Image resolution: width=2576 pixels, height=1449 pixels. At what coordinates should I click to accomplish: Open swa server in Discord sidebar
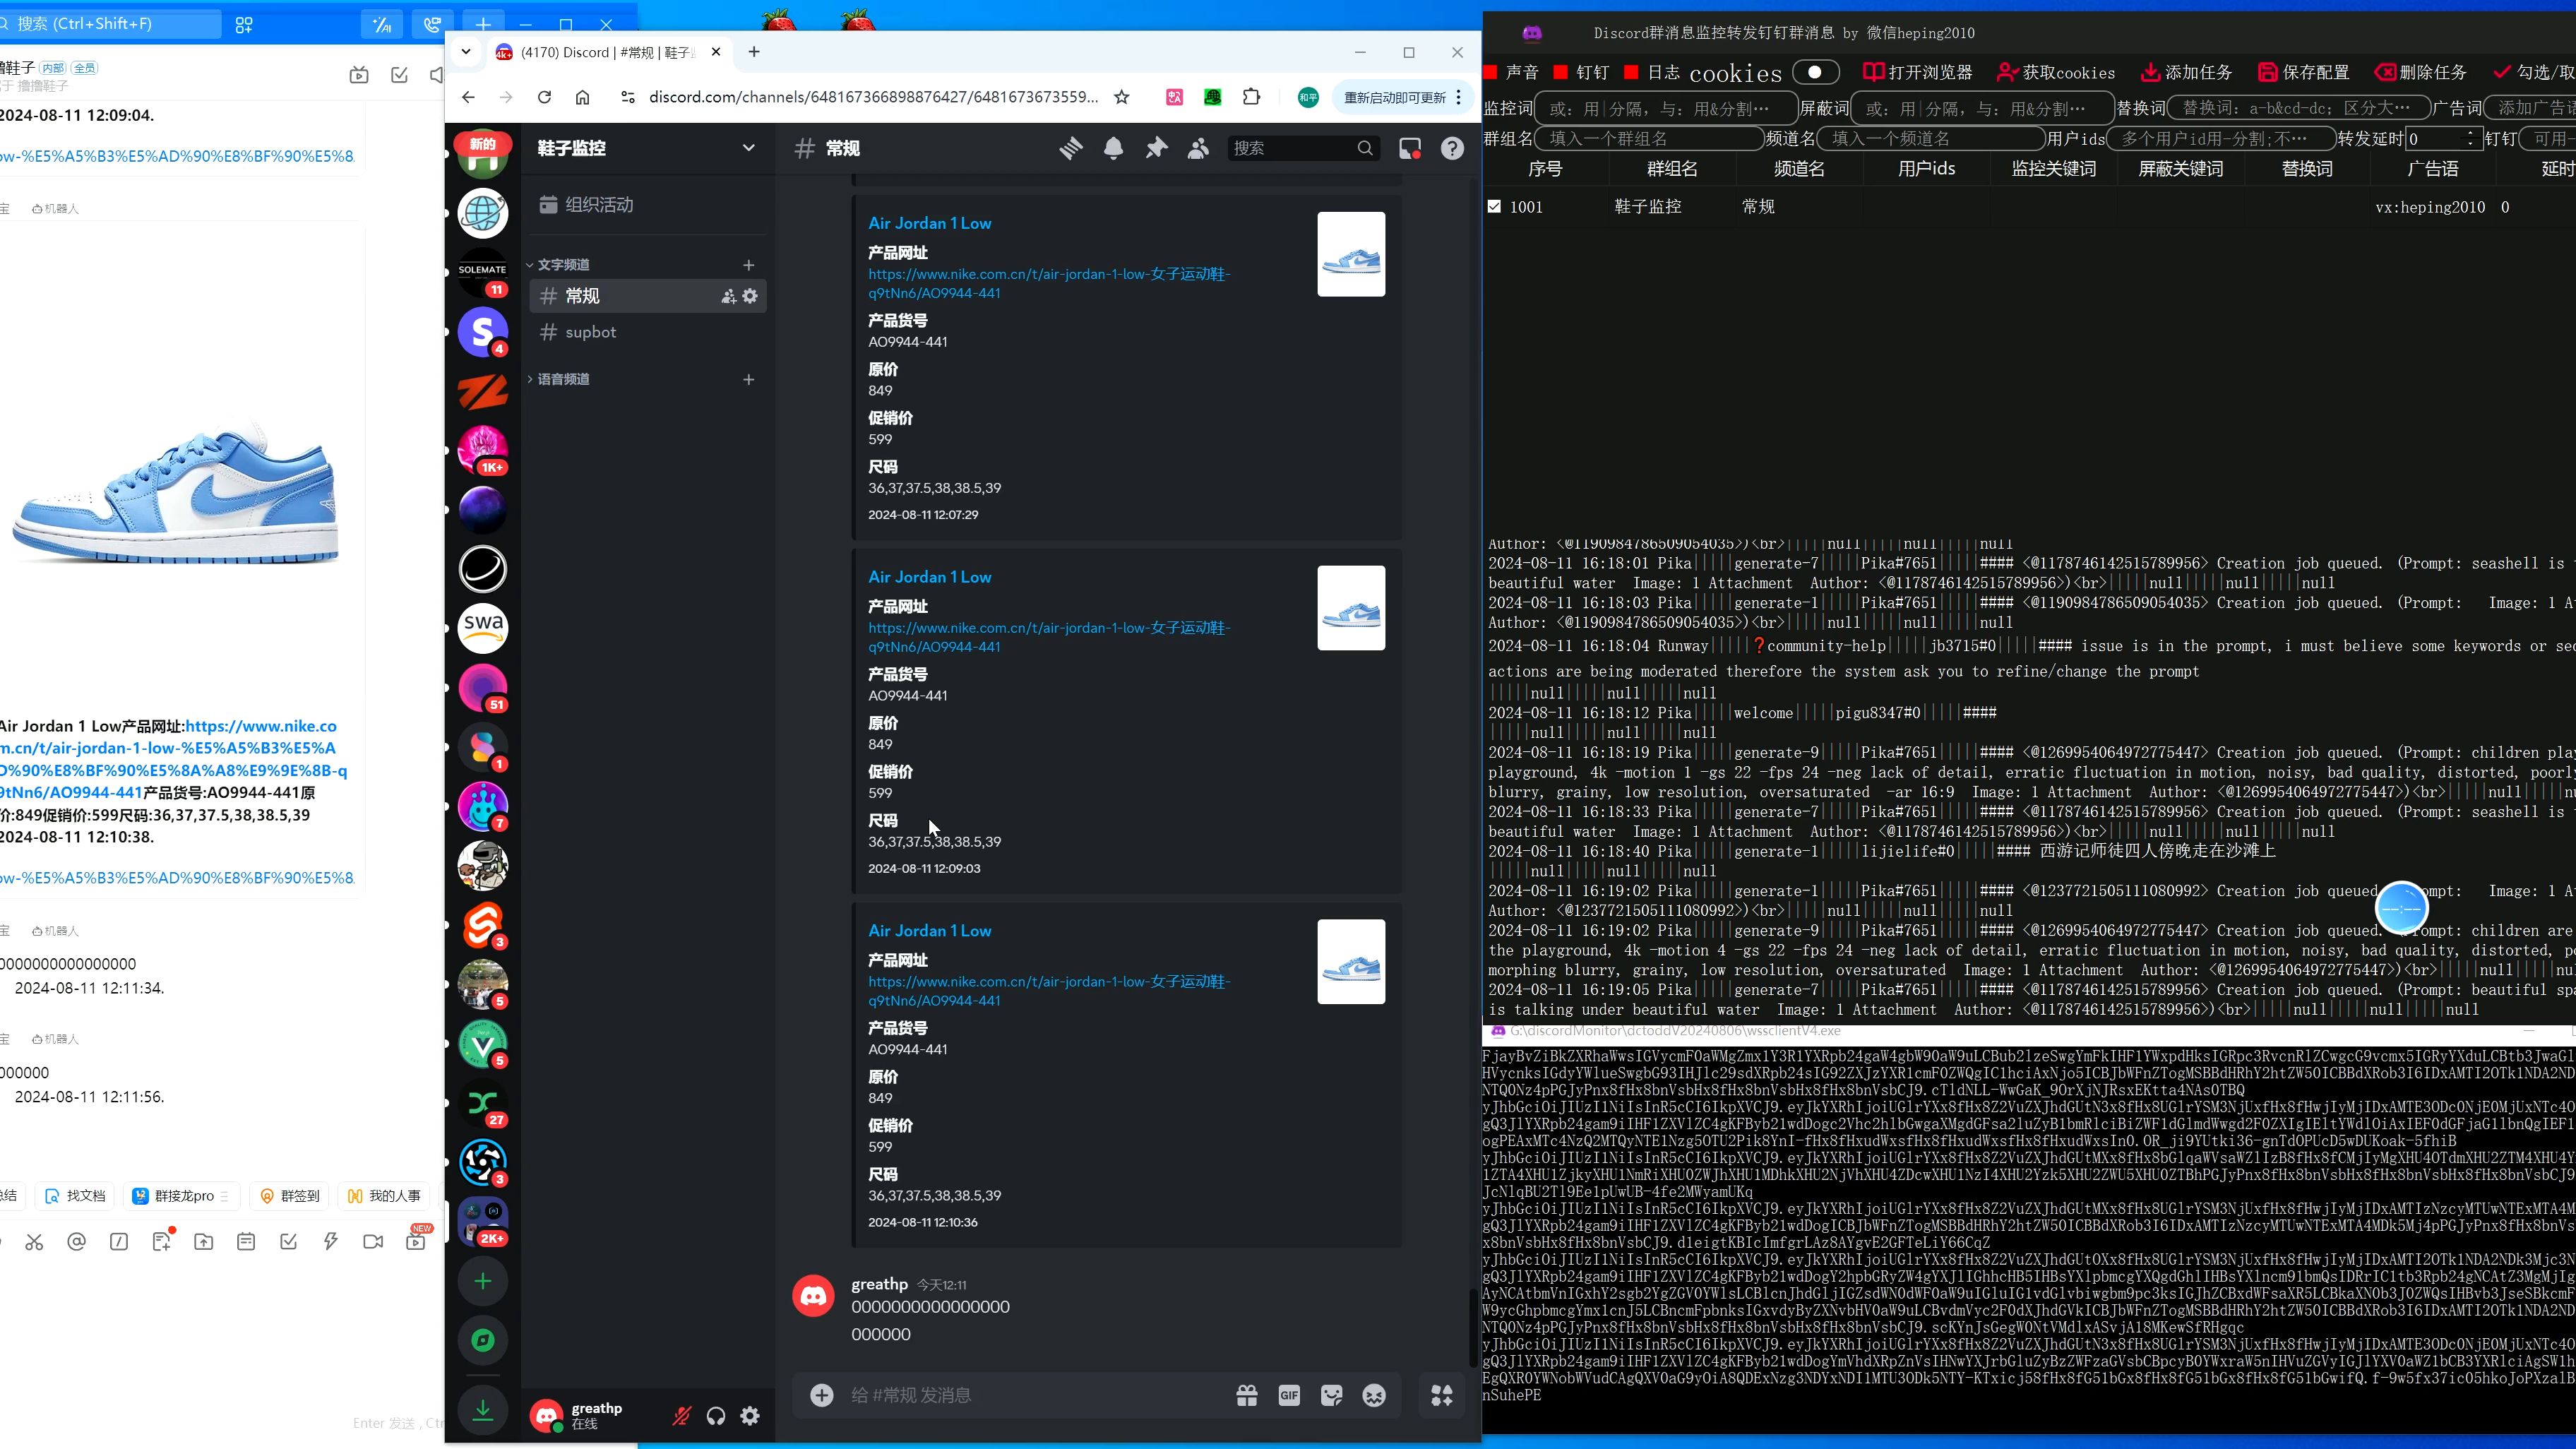483,628
